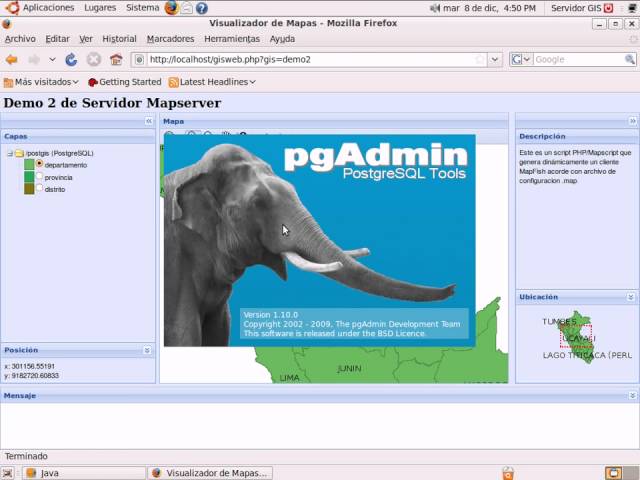Viewport: 640px width, 480px height.
Task: Go to the Firefox home page
Action: (116, 60)
